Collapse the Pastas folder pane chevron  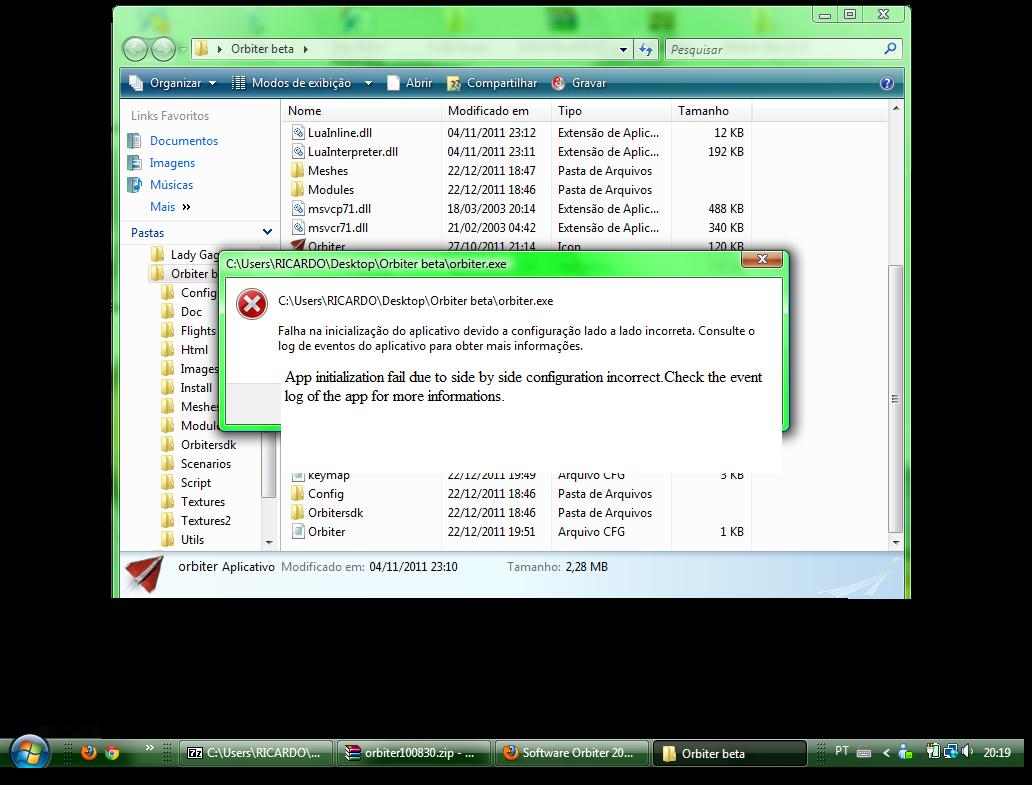coord(267,232)
